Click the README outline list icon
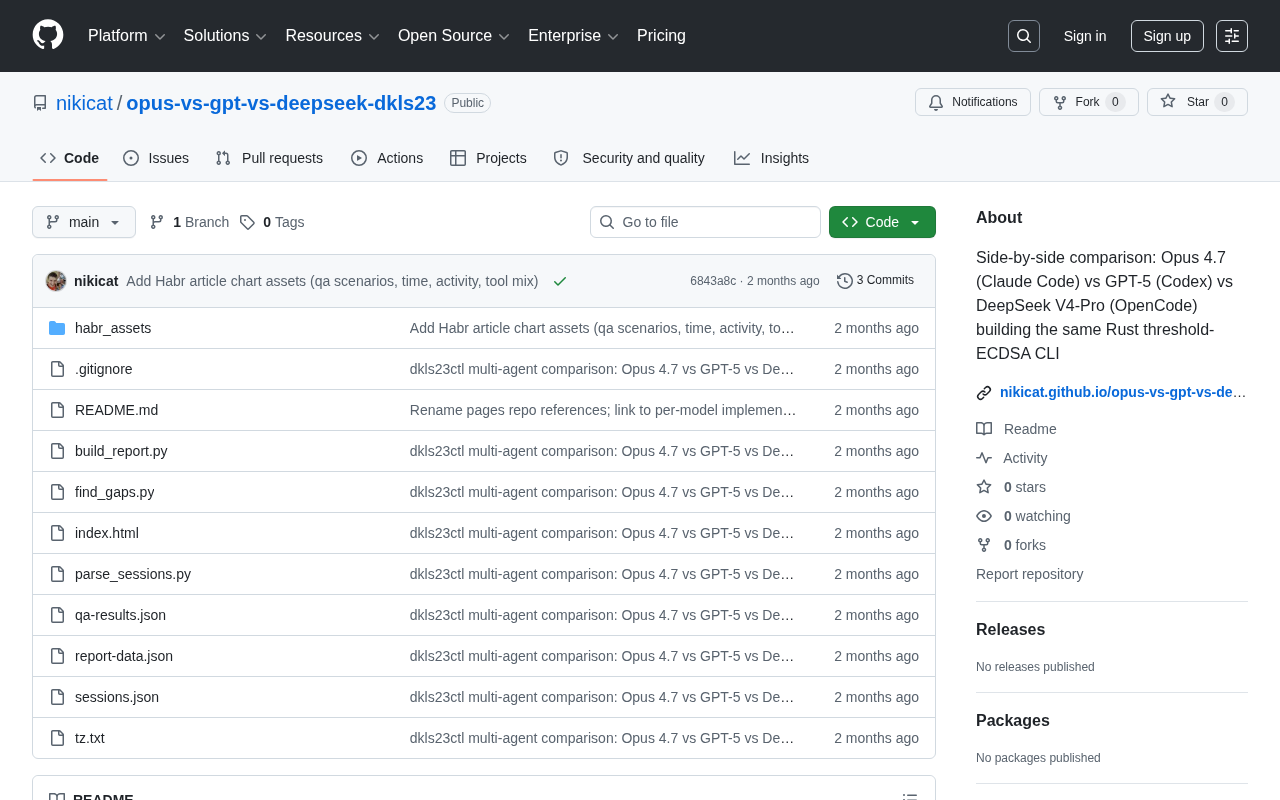 pyautogui.click(x=910, y=798)
